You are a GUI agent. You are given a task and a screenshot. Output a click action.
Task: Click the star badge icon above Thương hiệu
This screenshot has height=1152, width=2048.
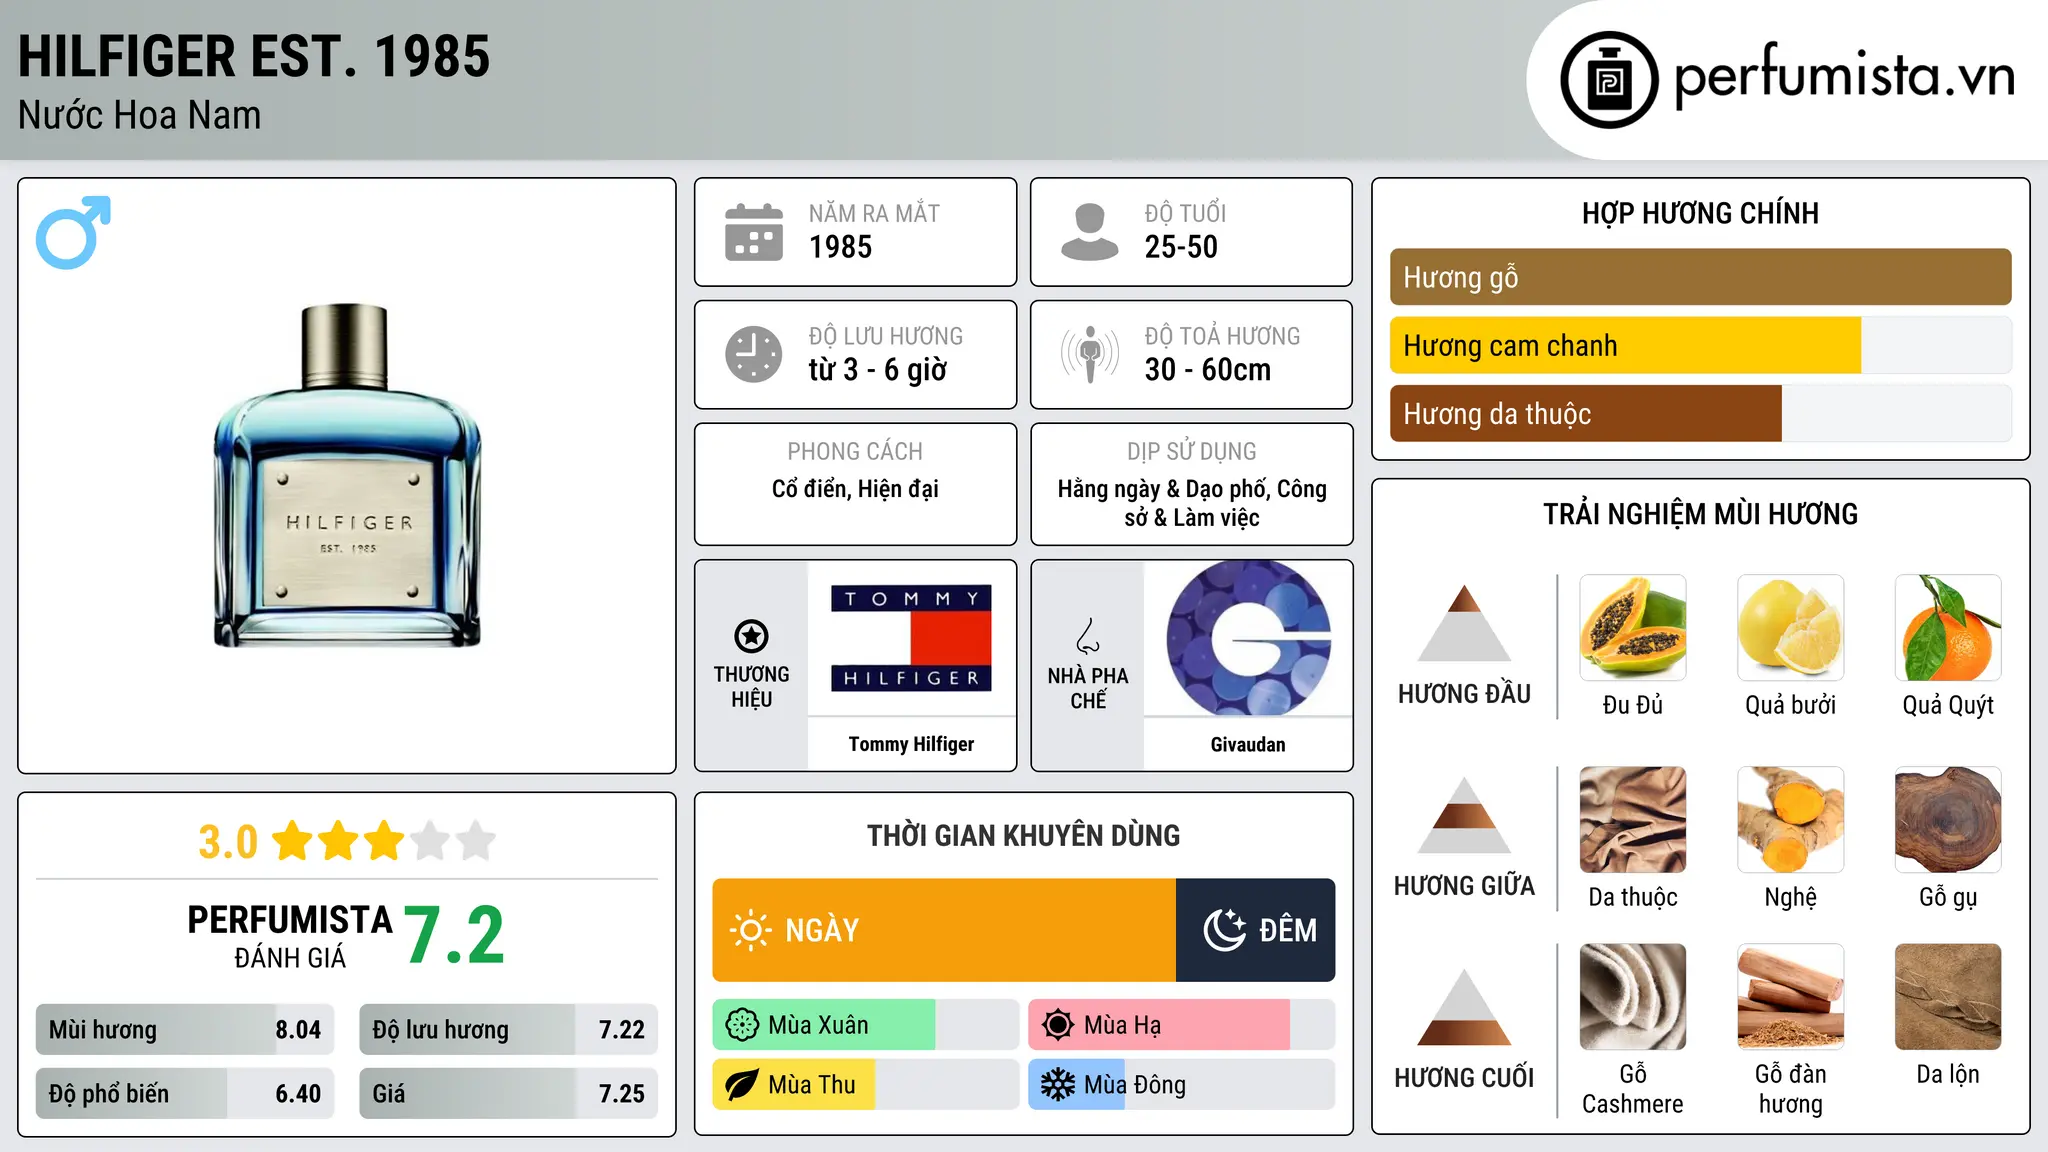click(751, 635)
